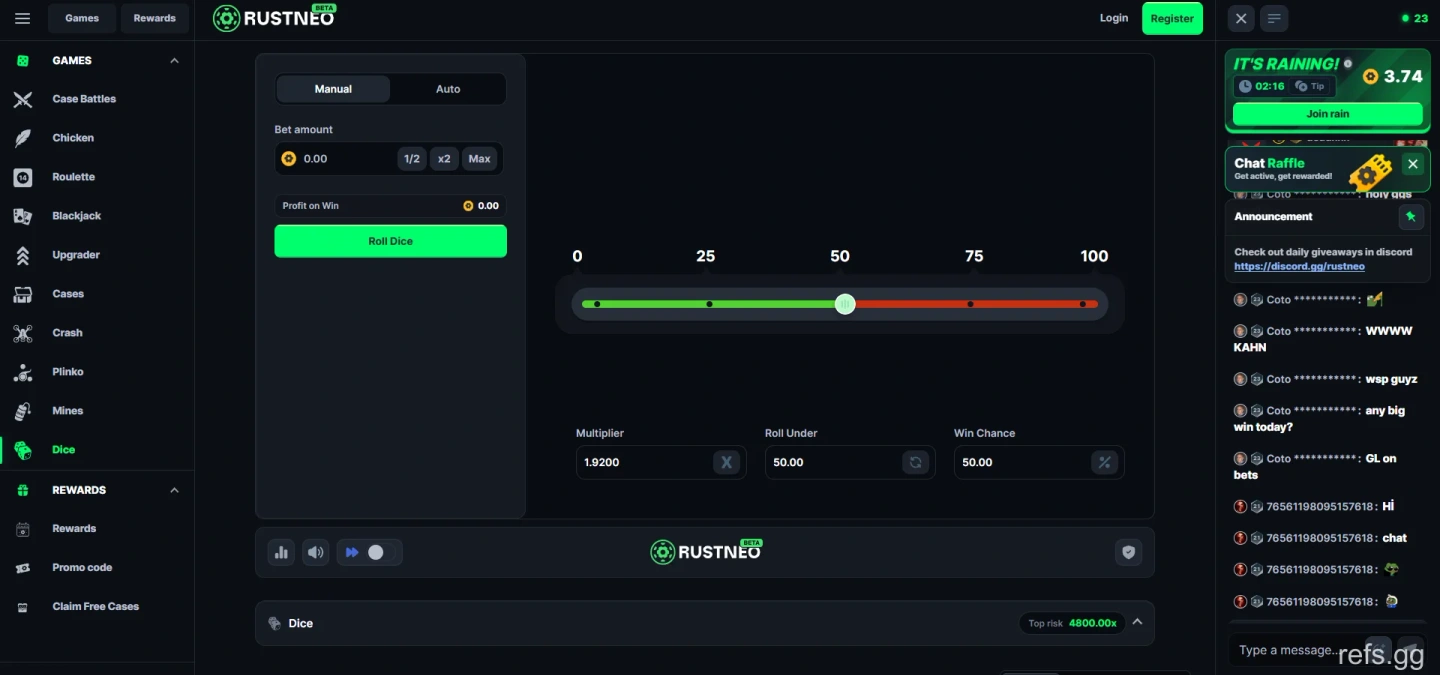Click the Win Chance percent icon
1440x675 pixels.
click(1104, 462)
